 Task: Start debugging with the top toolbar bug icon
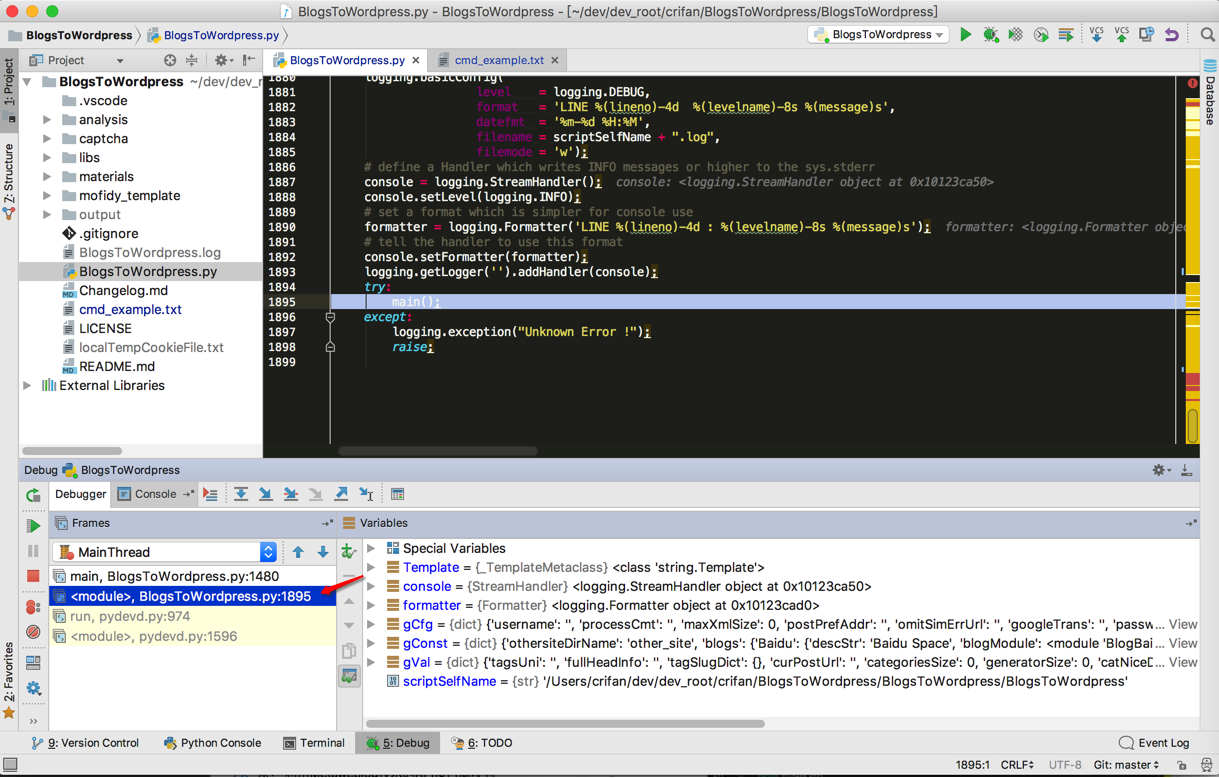click(990, 35)
